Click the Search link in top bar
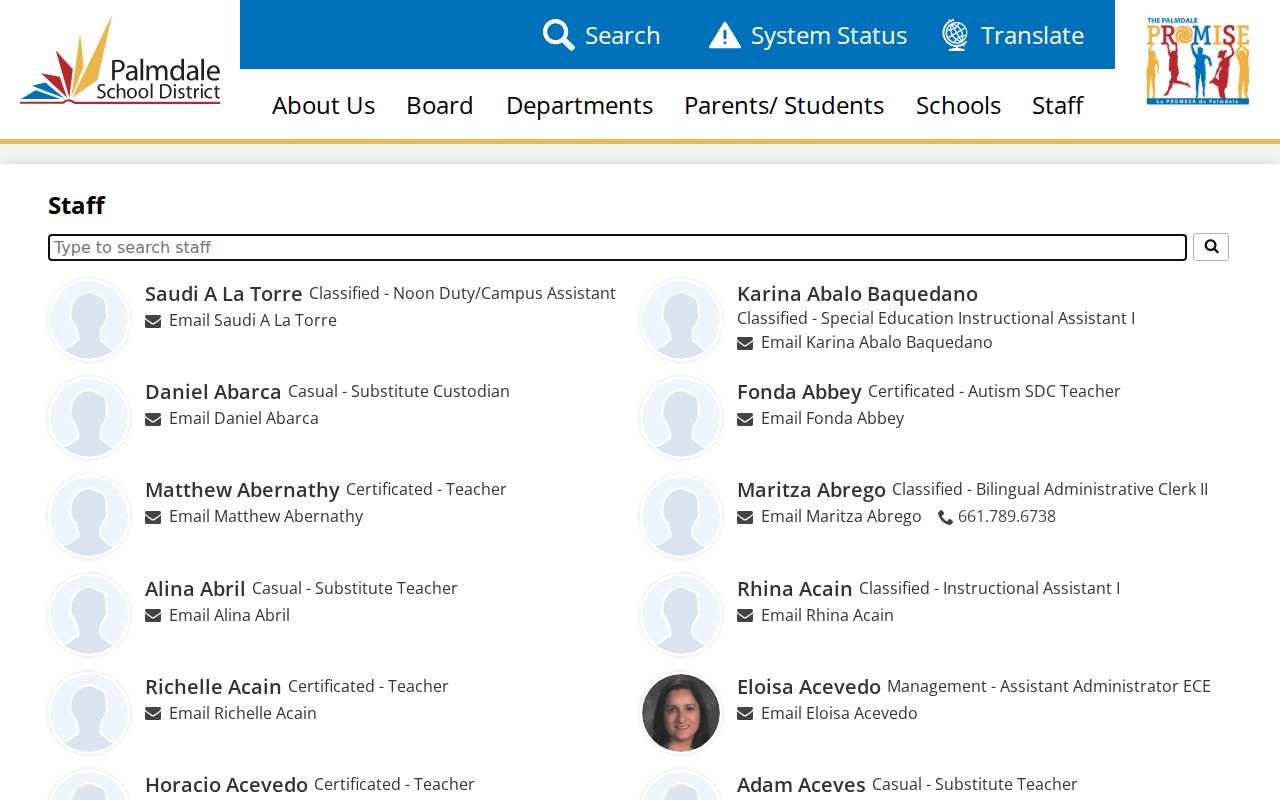The width and height of the screenshot is (1280, 800). (x=601, y=35)
